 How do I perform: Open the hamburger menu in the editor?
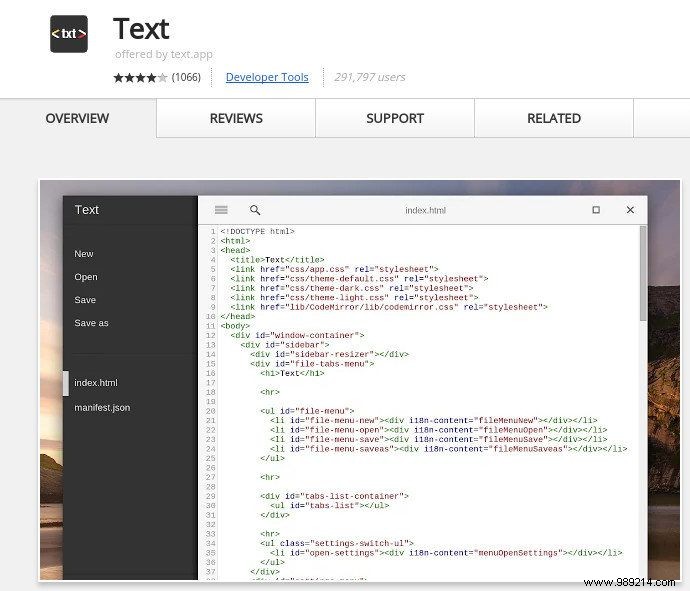pyautogui.click(x=221, y=210)
